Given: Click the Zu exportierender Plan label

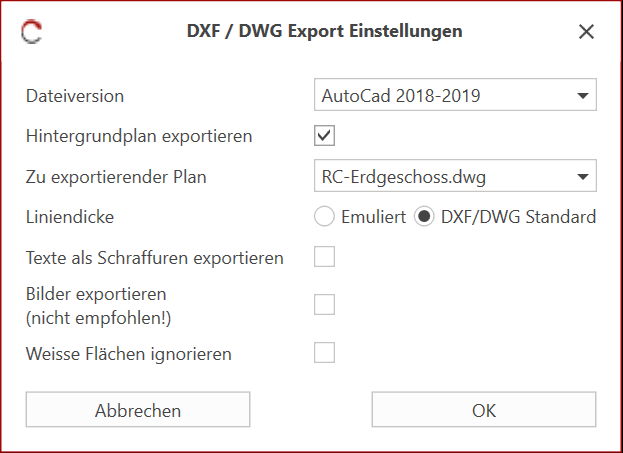Looking at the screenshot, I should point(118,176).
